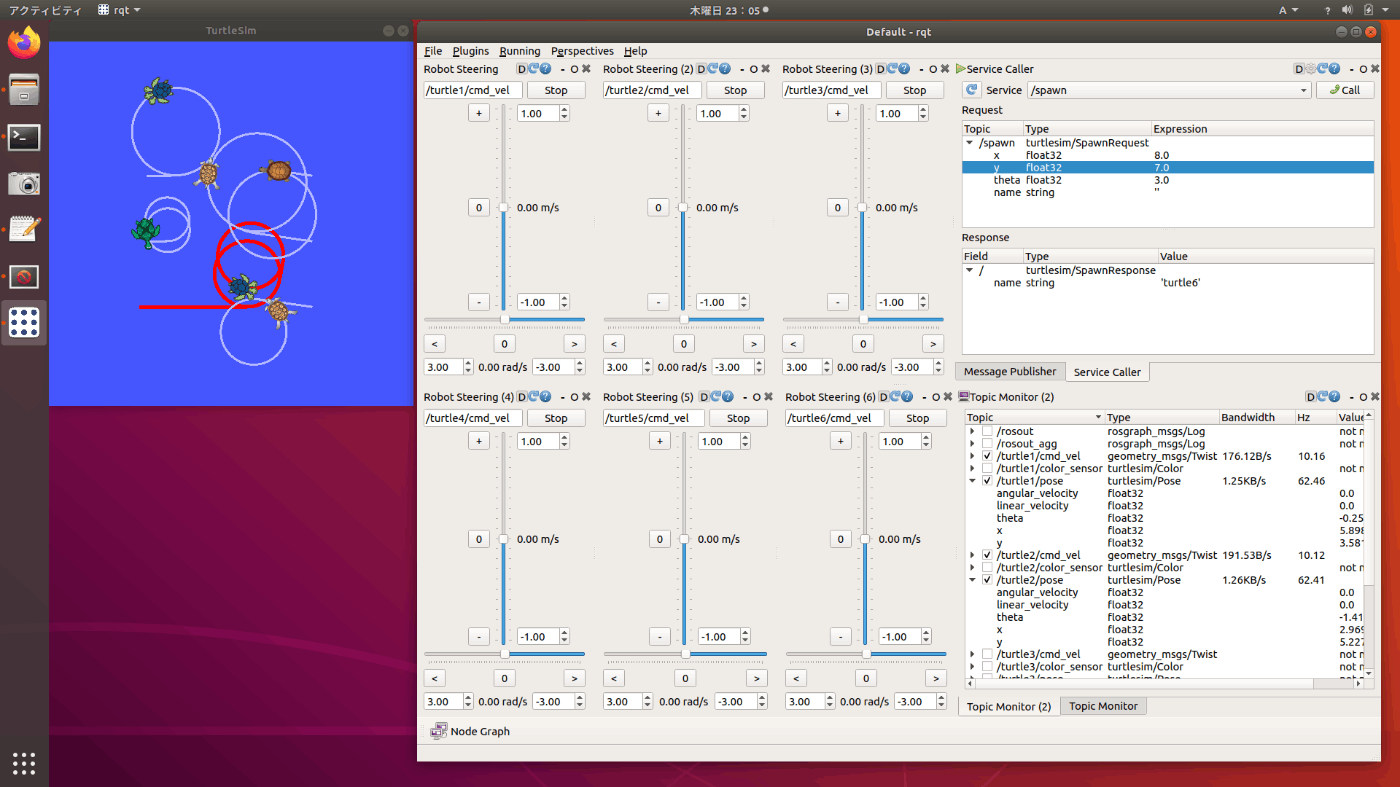Open help for Robot Steering (2) plugin
This screenshot has height=787, width=1400.
click(725, 69)
